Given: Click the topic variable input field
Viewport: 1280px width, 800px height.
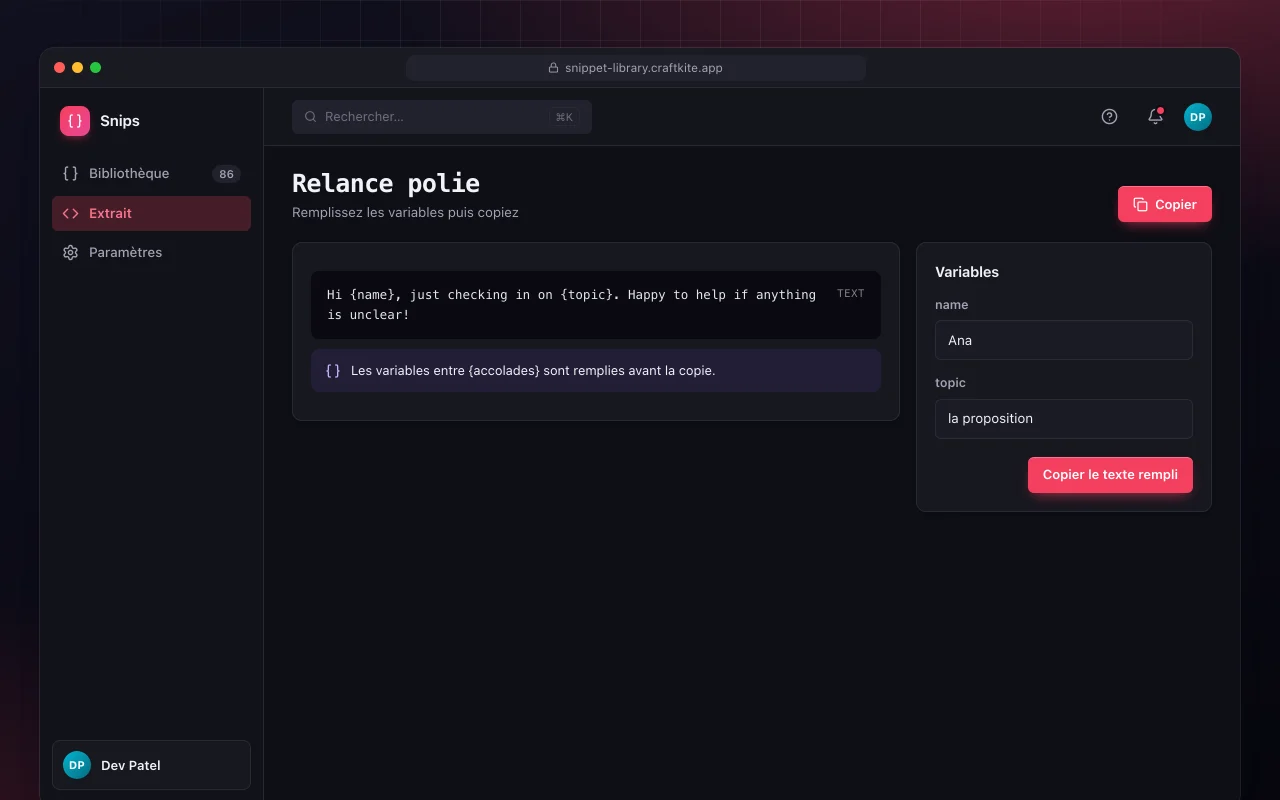Looking at the screenshot, I should click(x=1064, y=419).
